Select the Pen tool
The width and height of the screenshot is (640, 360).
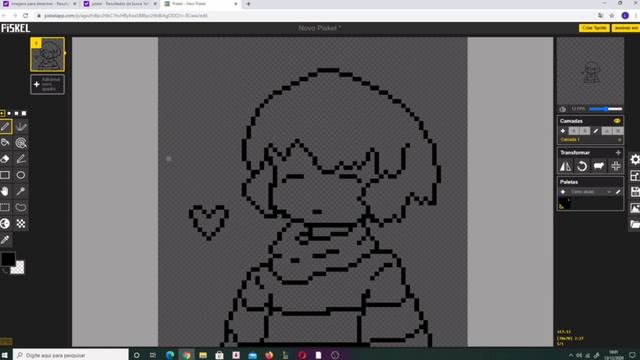(x=5, y=127)
